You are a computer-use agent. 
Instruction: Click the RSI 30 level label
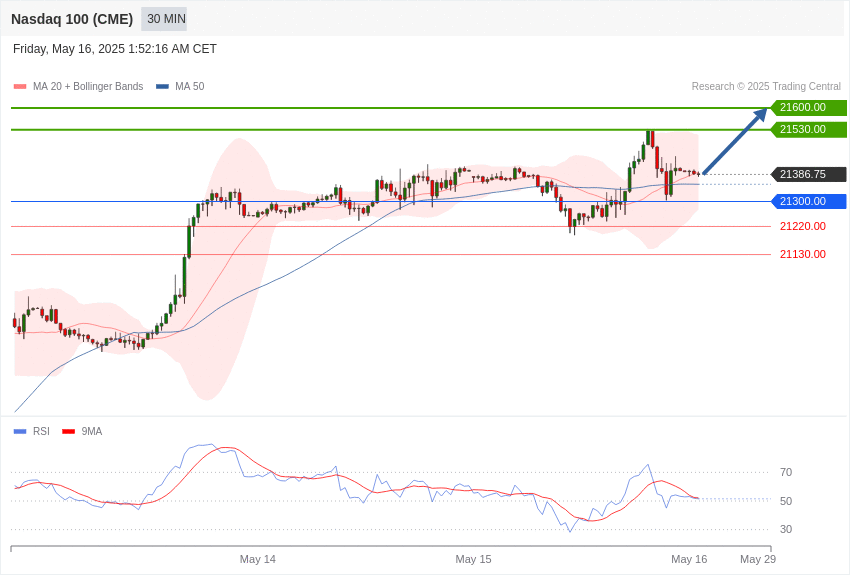tap(786, 529)
